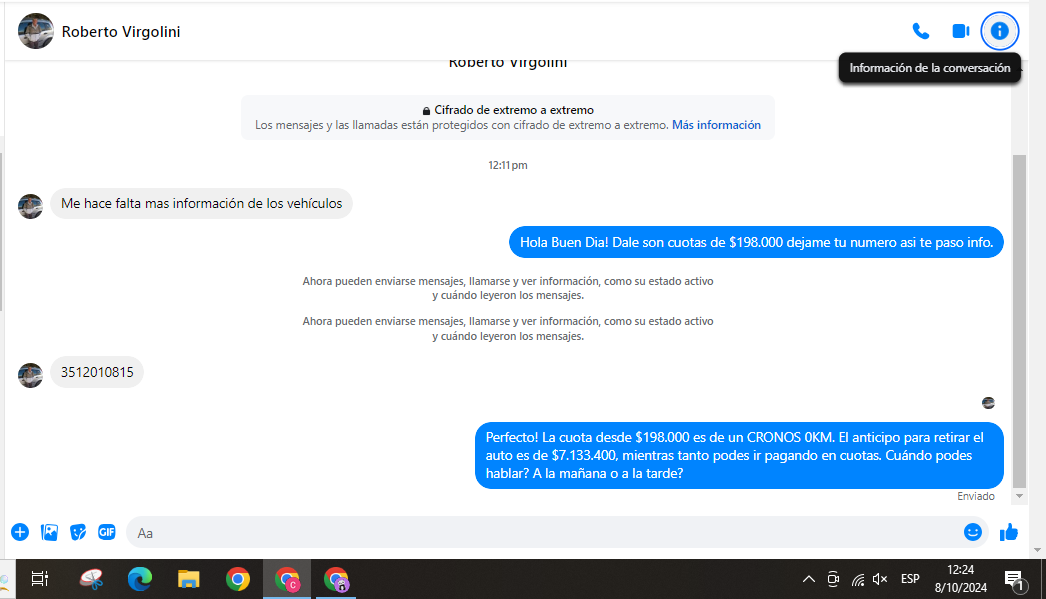Screen dimensions: 1046x599
Task: Open the clock showing 12:24 8/10/2024
Action: coord(961,579)
